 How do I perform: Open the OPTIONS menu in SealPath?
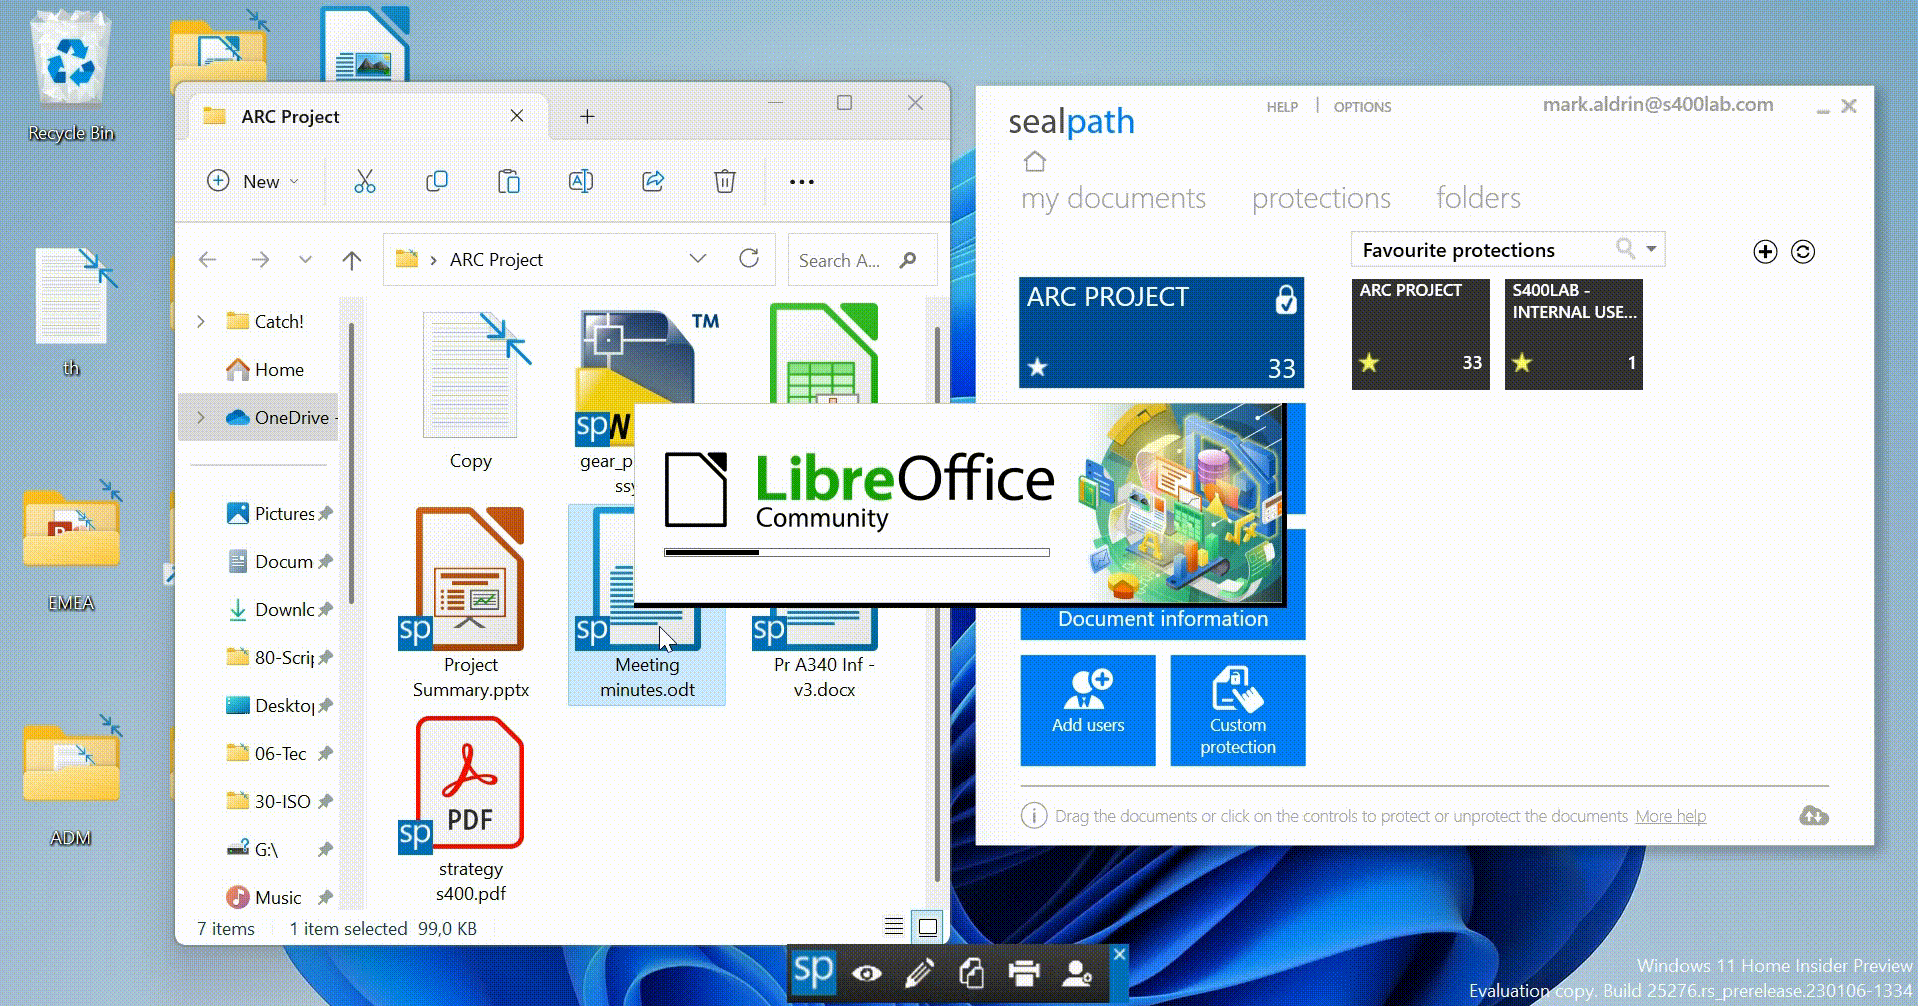1362,107
